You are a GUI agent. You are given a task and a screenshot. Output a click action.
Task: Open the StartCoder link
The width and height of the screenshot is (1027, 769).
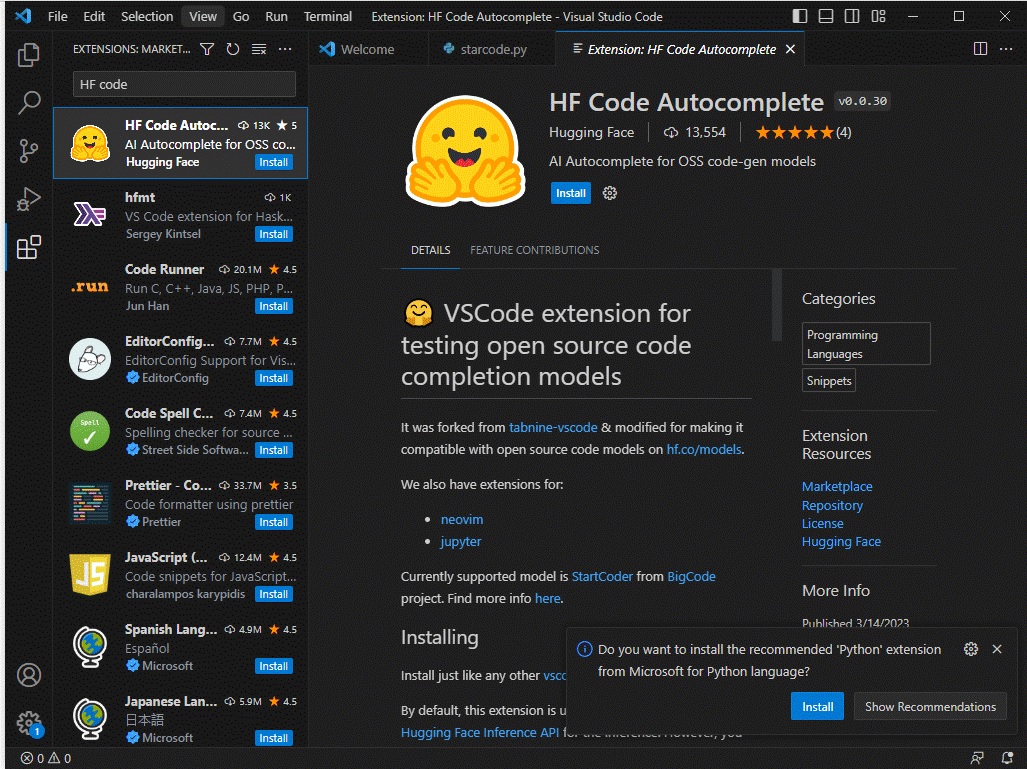coord(603,576)
